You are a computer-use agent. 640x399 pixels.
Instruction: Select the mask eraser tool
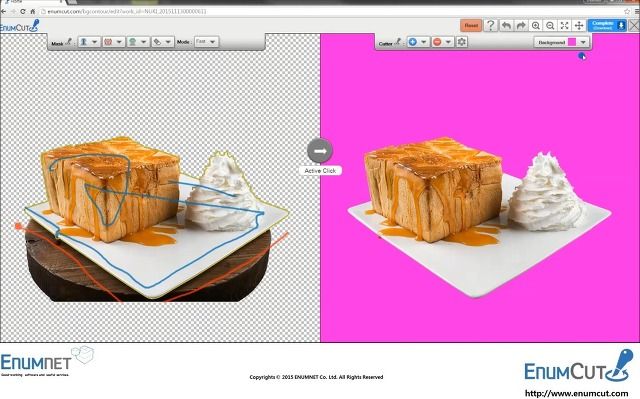coord(157,42)
